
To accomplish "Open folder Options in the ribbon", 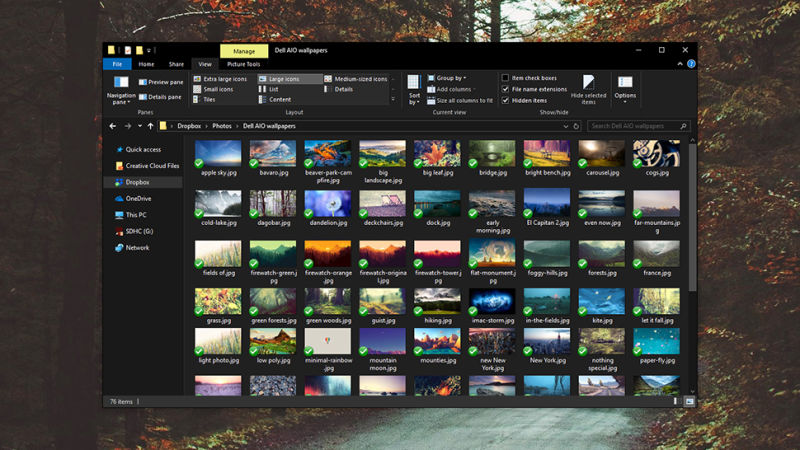I will [625, 88].
